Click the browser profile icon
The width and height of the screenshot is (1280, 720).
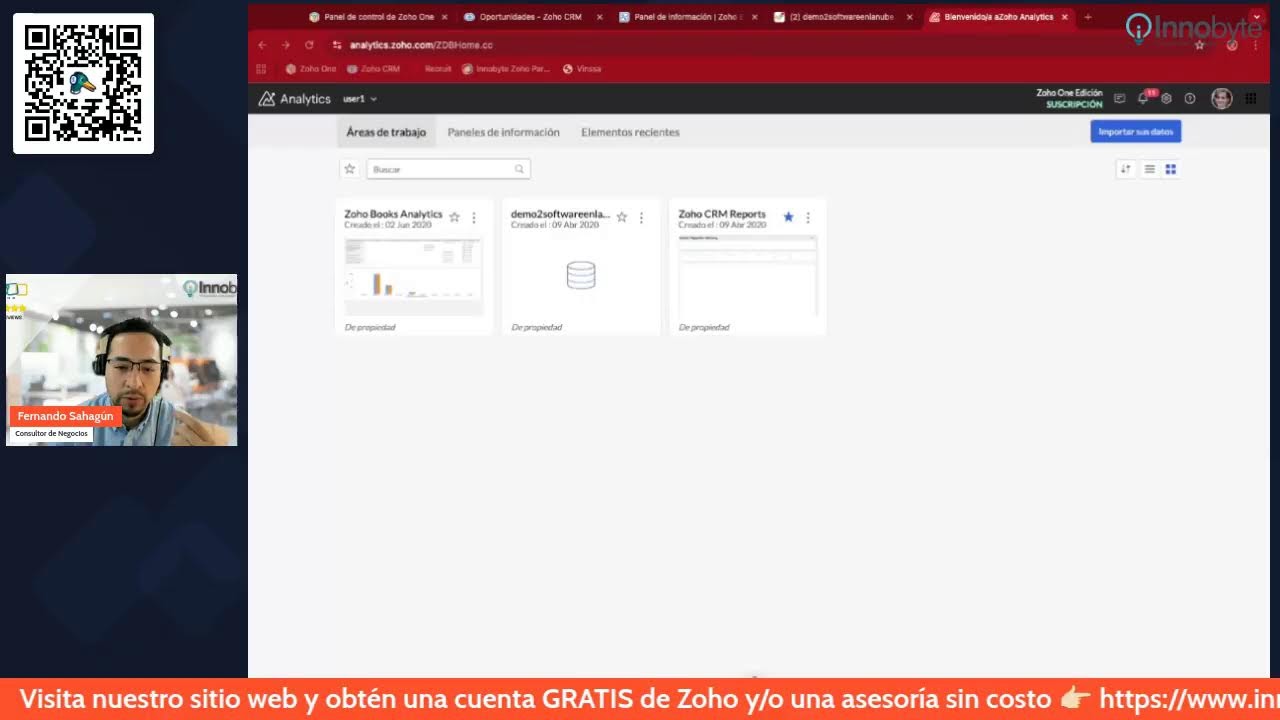(1232, 45)
